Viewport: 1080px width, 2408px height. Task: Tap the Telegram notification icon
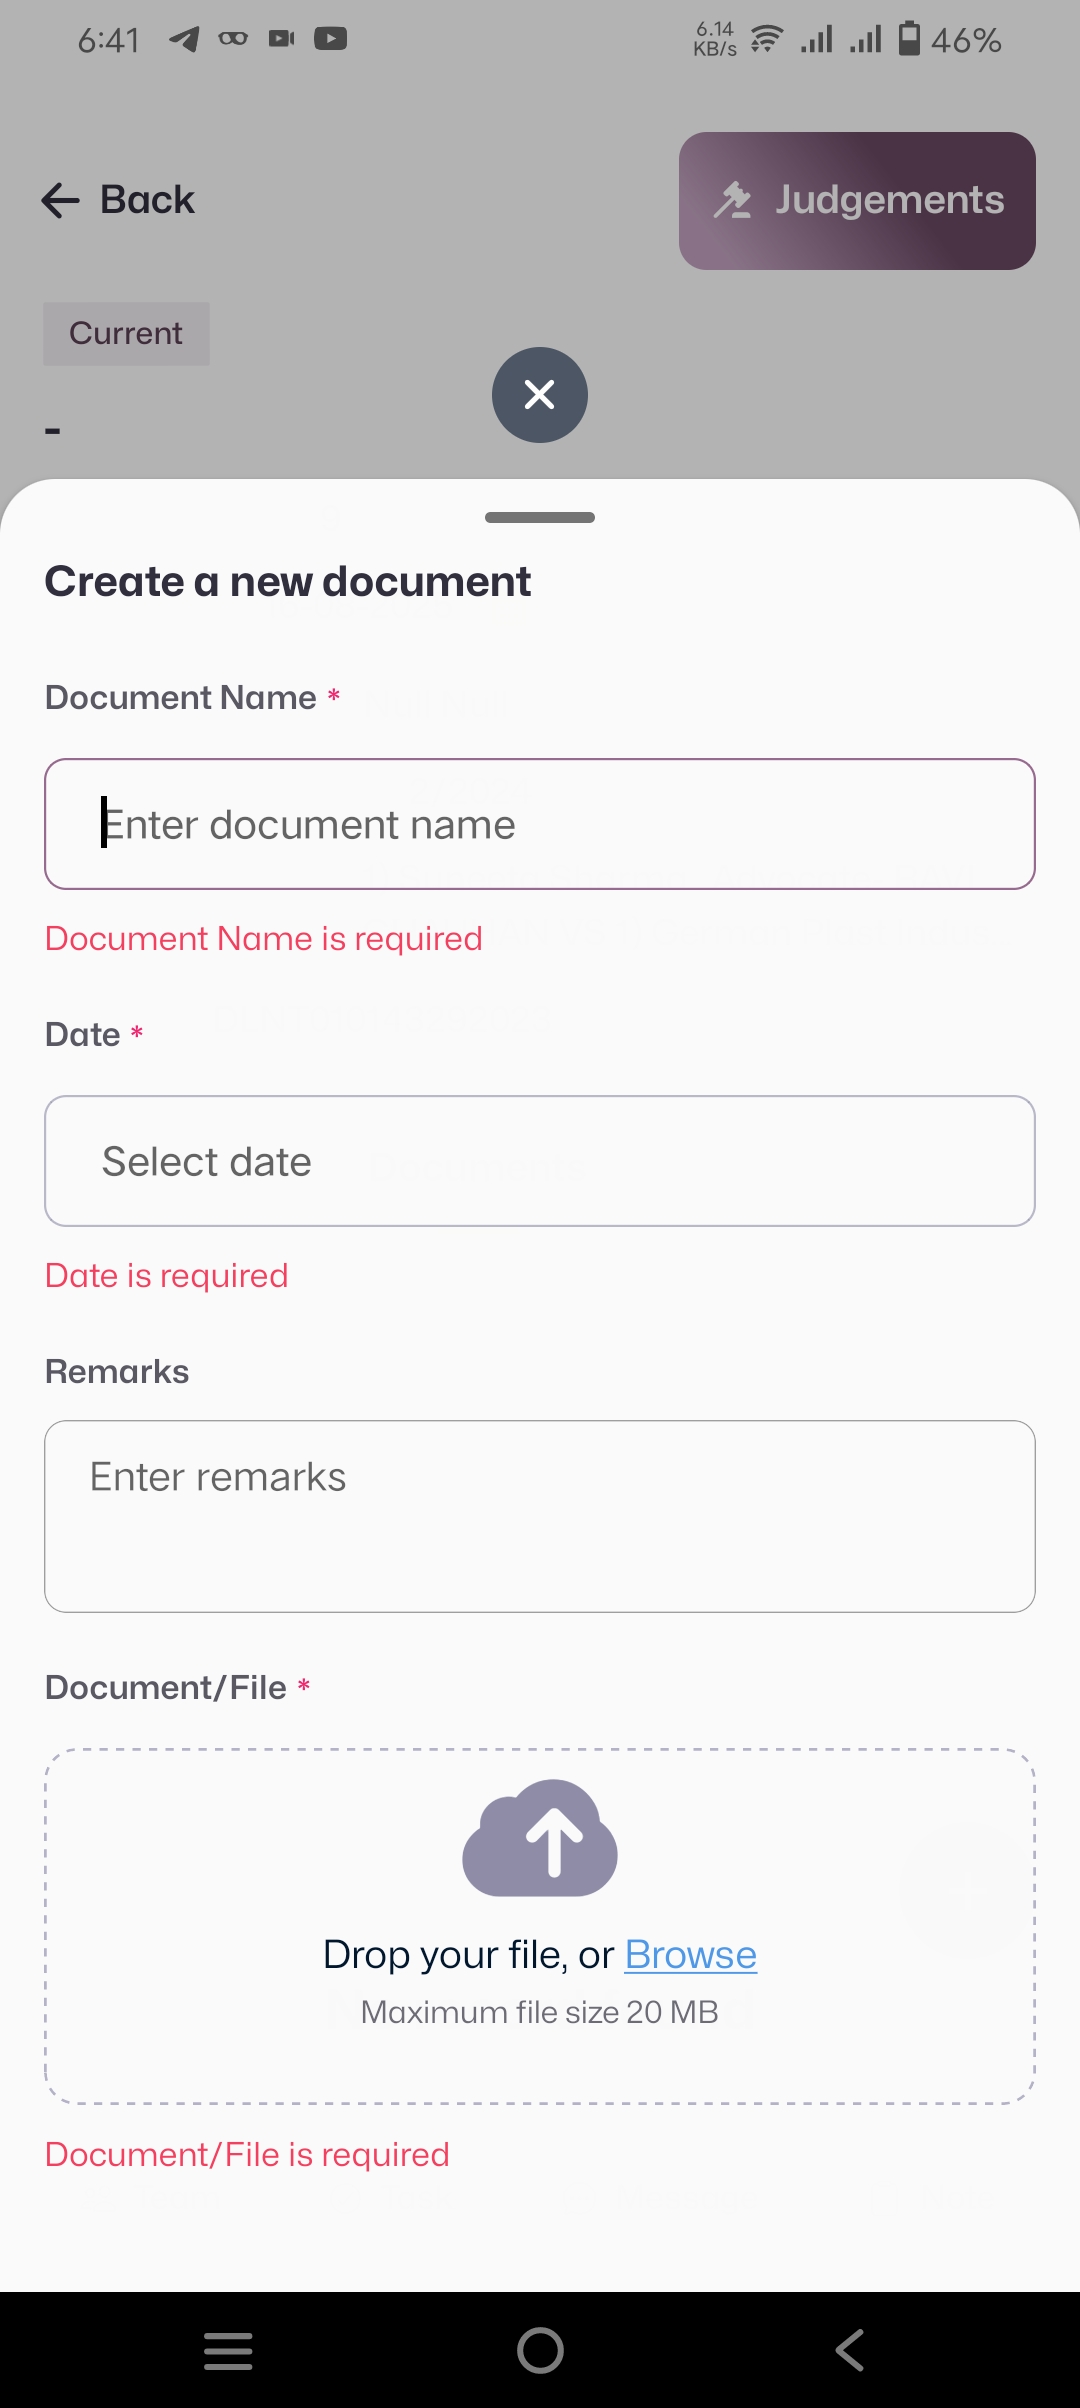coord(184,39)
